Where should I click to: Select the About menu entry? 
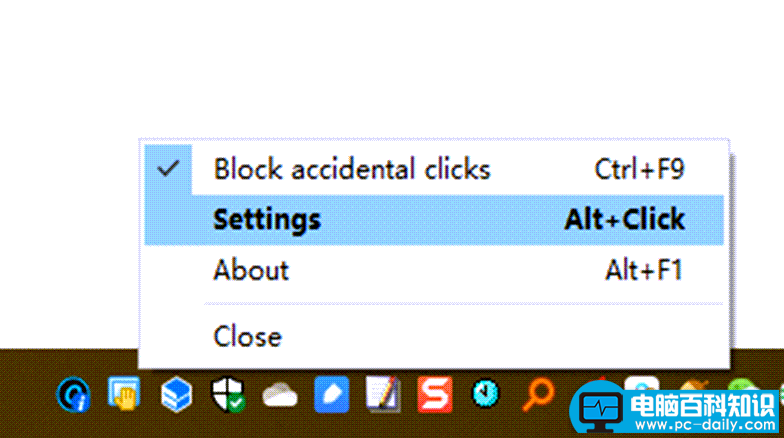[434, 270]
